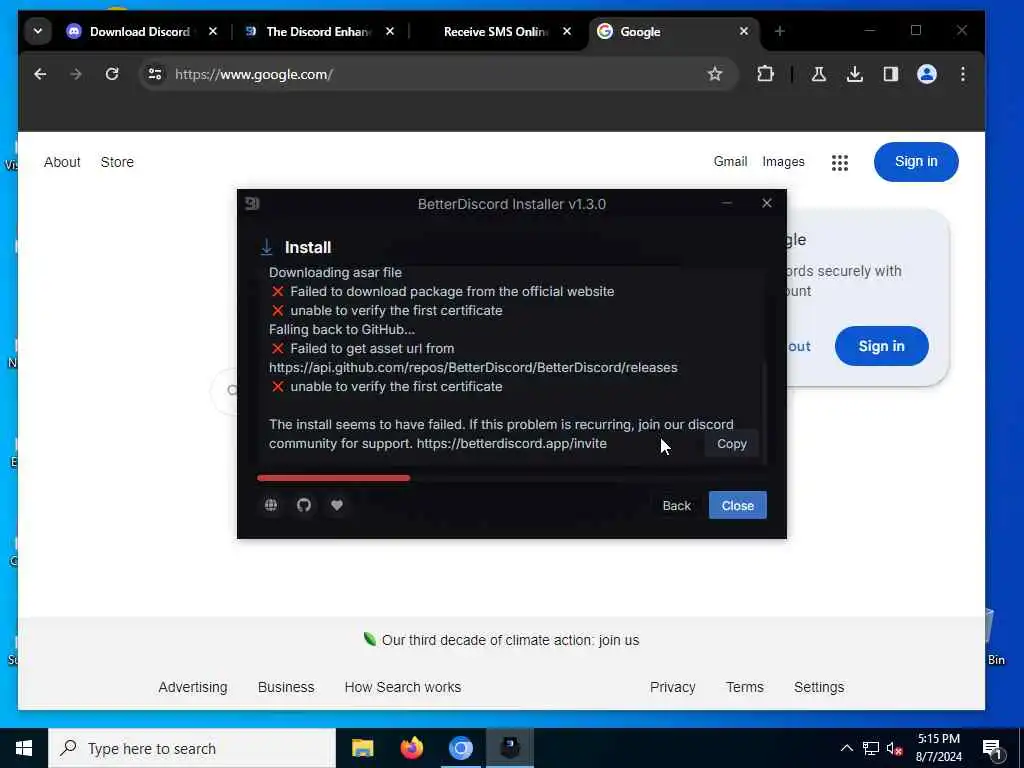1024x768 pixels.
Task: Click the blue Close button in the installer
Action: click(737, 505)
